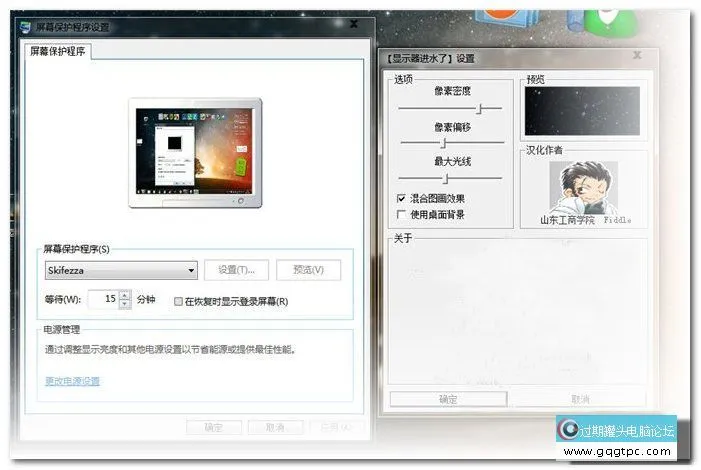This screenshot has height=470, width=701.
Task: Close the 显示器进水了 settings dialog
Action: (x=636, y=59)
